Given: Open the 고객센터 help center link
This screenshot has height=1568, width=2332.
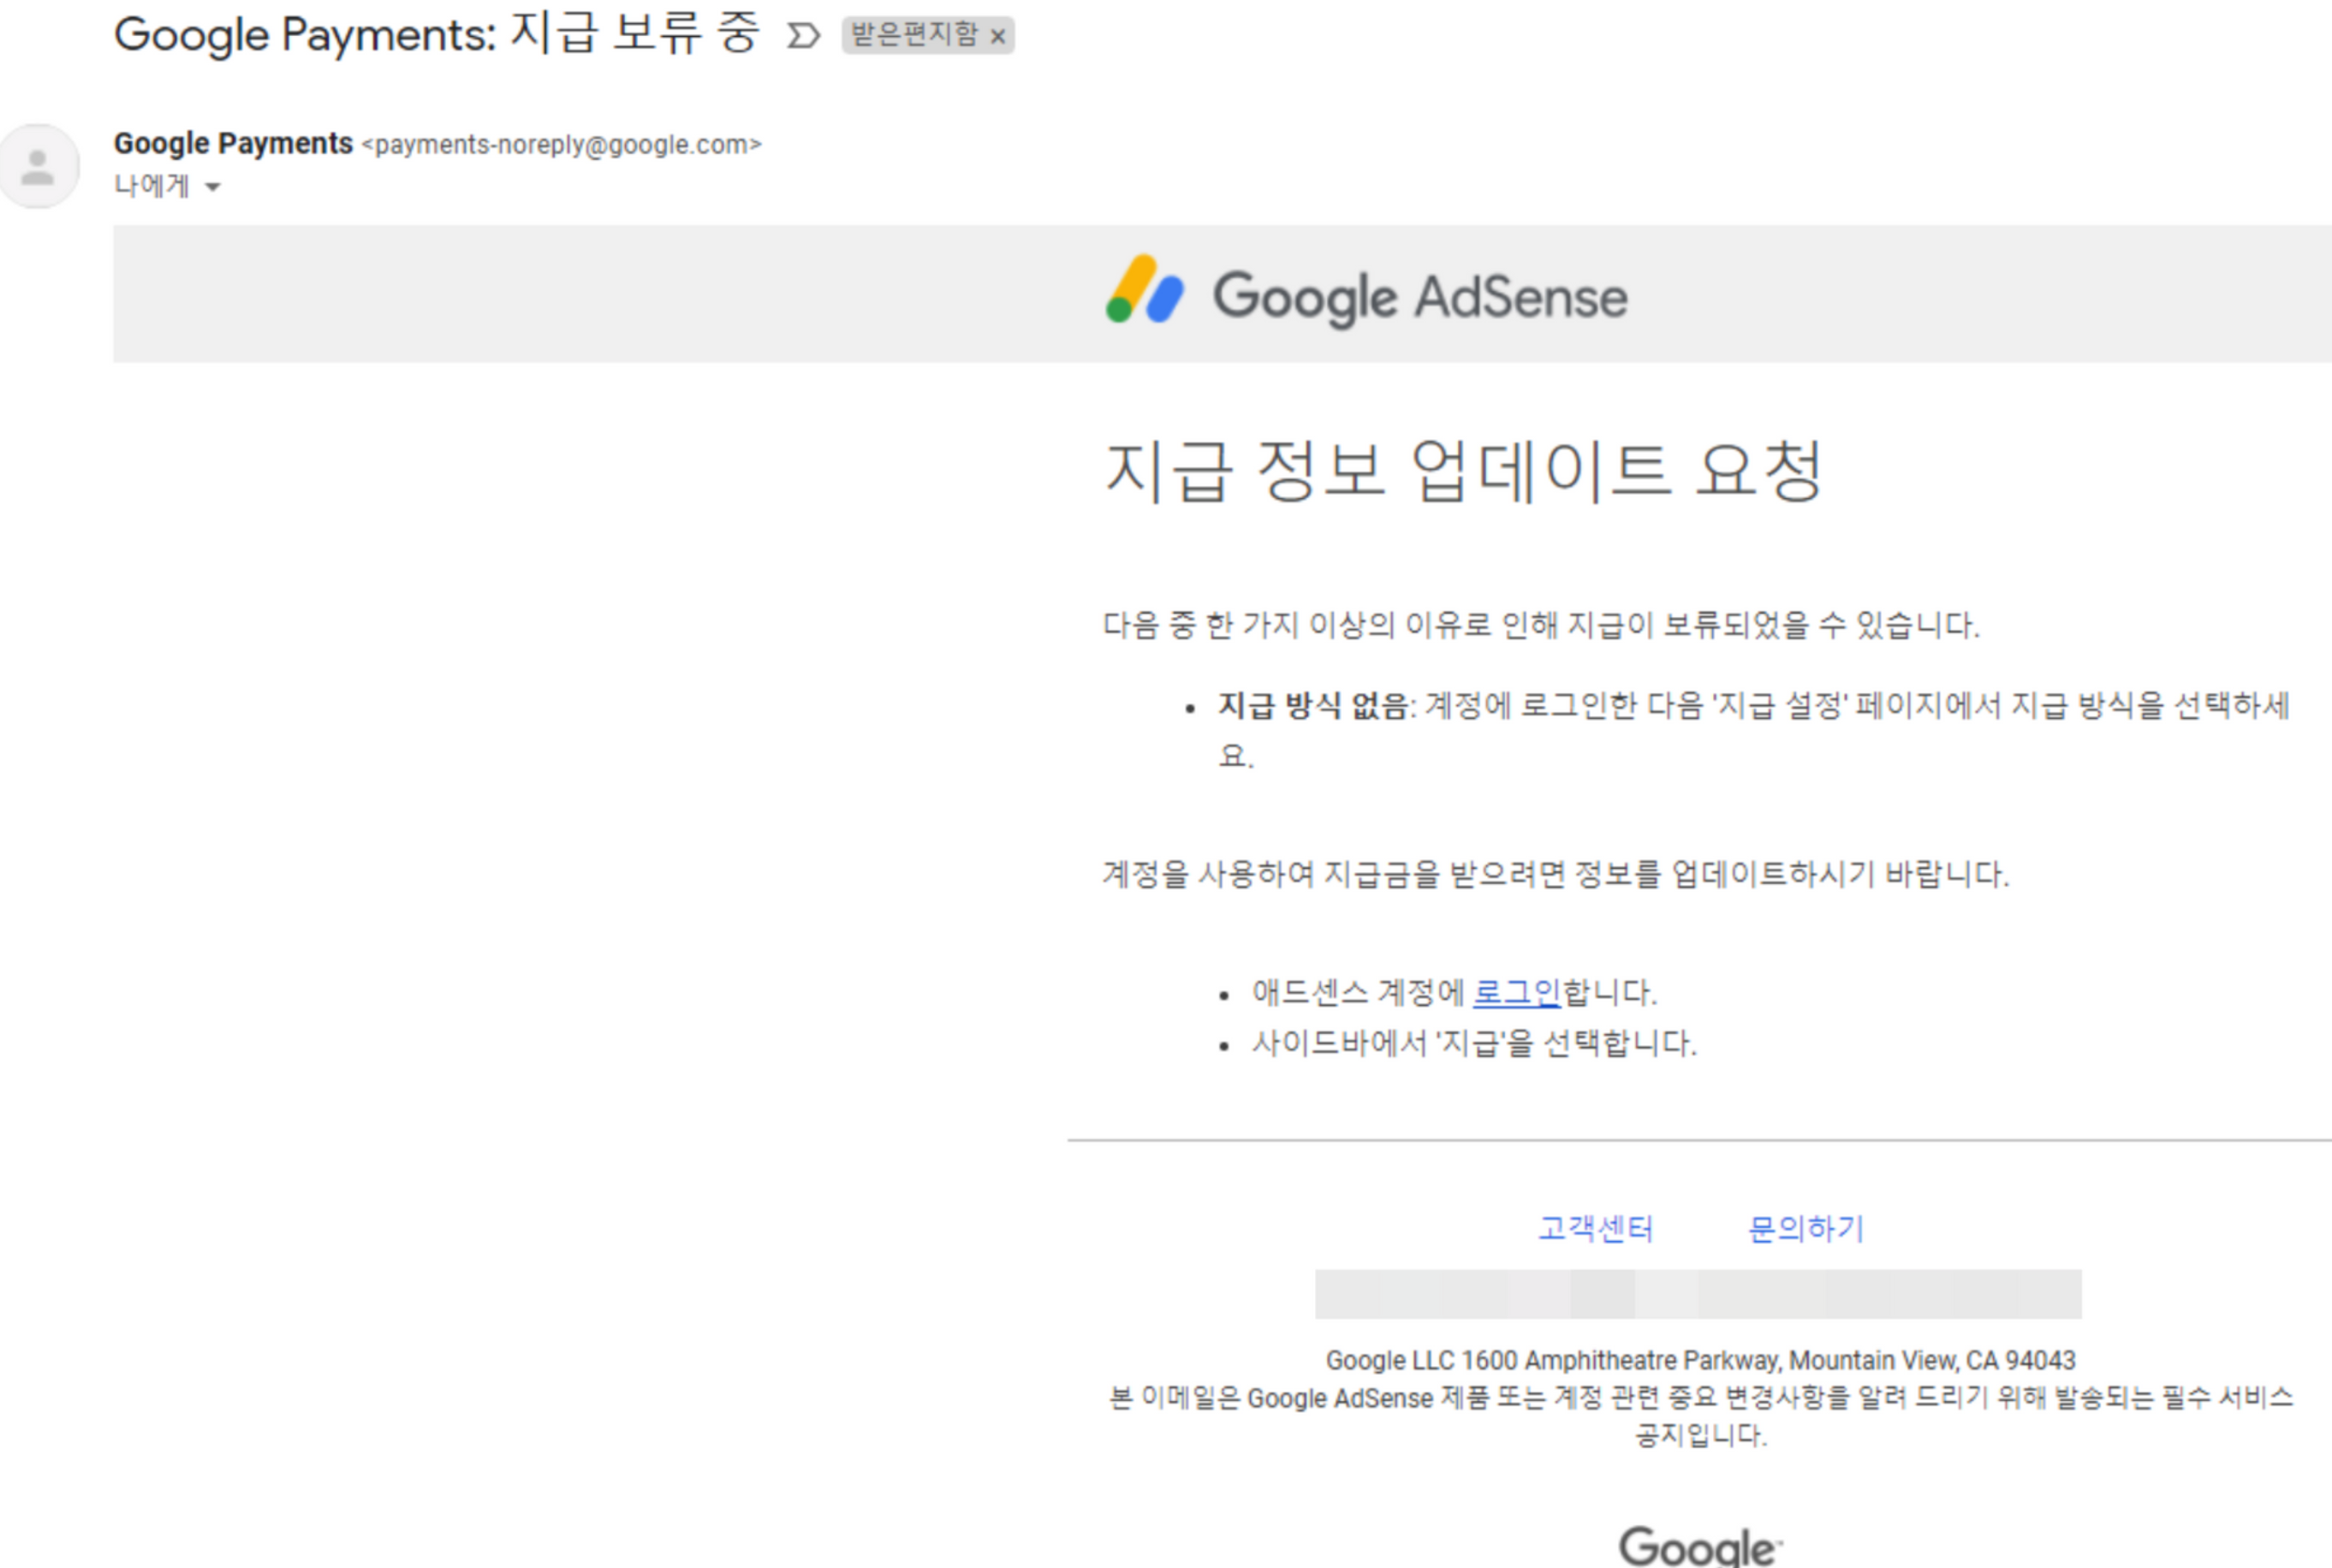Looking at the screenshot, I should [x=1595, y=1228].
